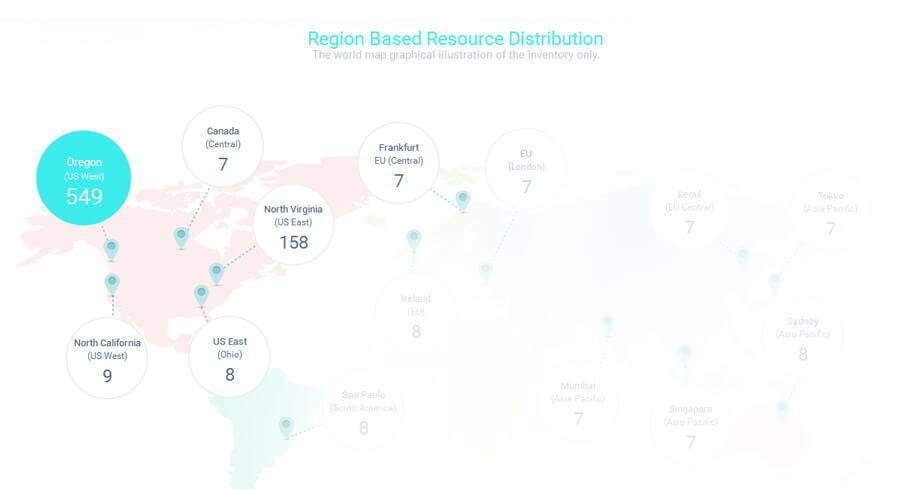Open the faded Singapore (Asia Pacific) bubble
The height and width of the screenshot is (490, 902).
point(690,424)
